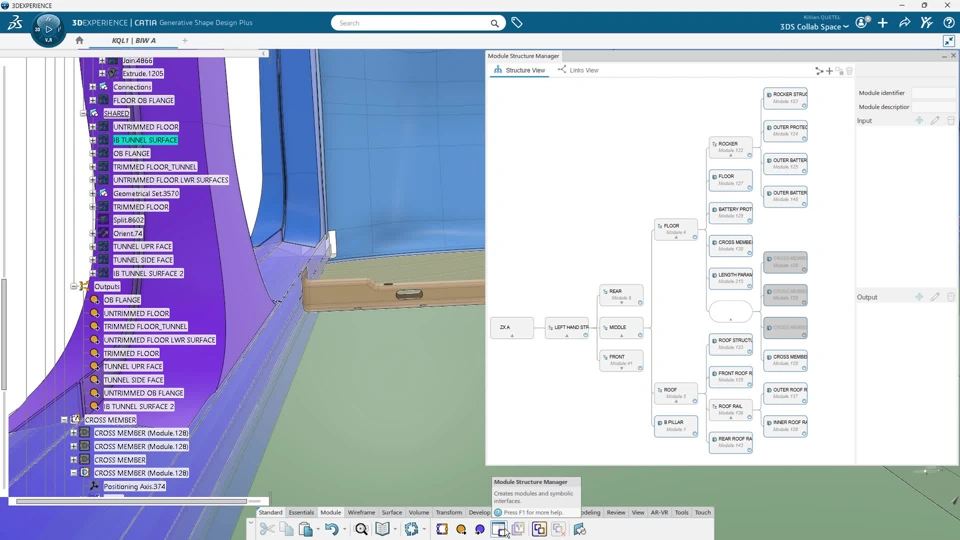Click the Output add plus icon

coord(919,297)
